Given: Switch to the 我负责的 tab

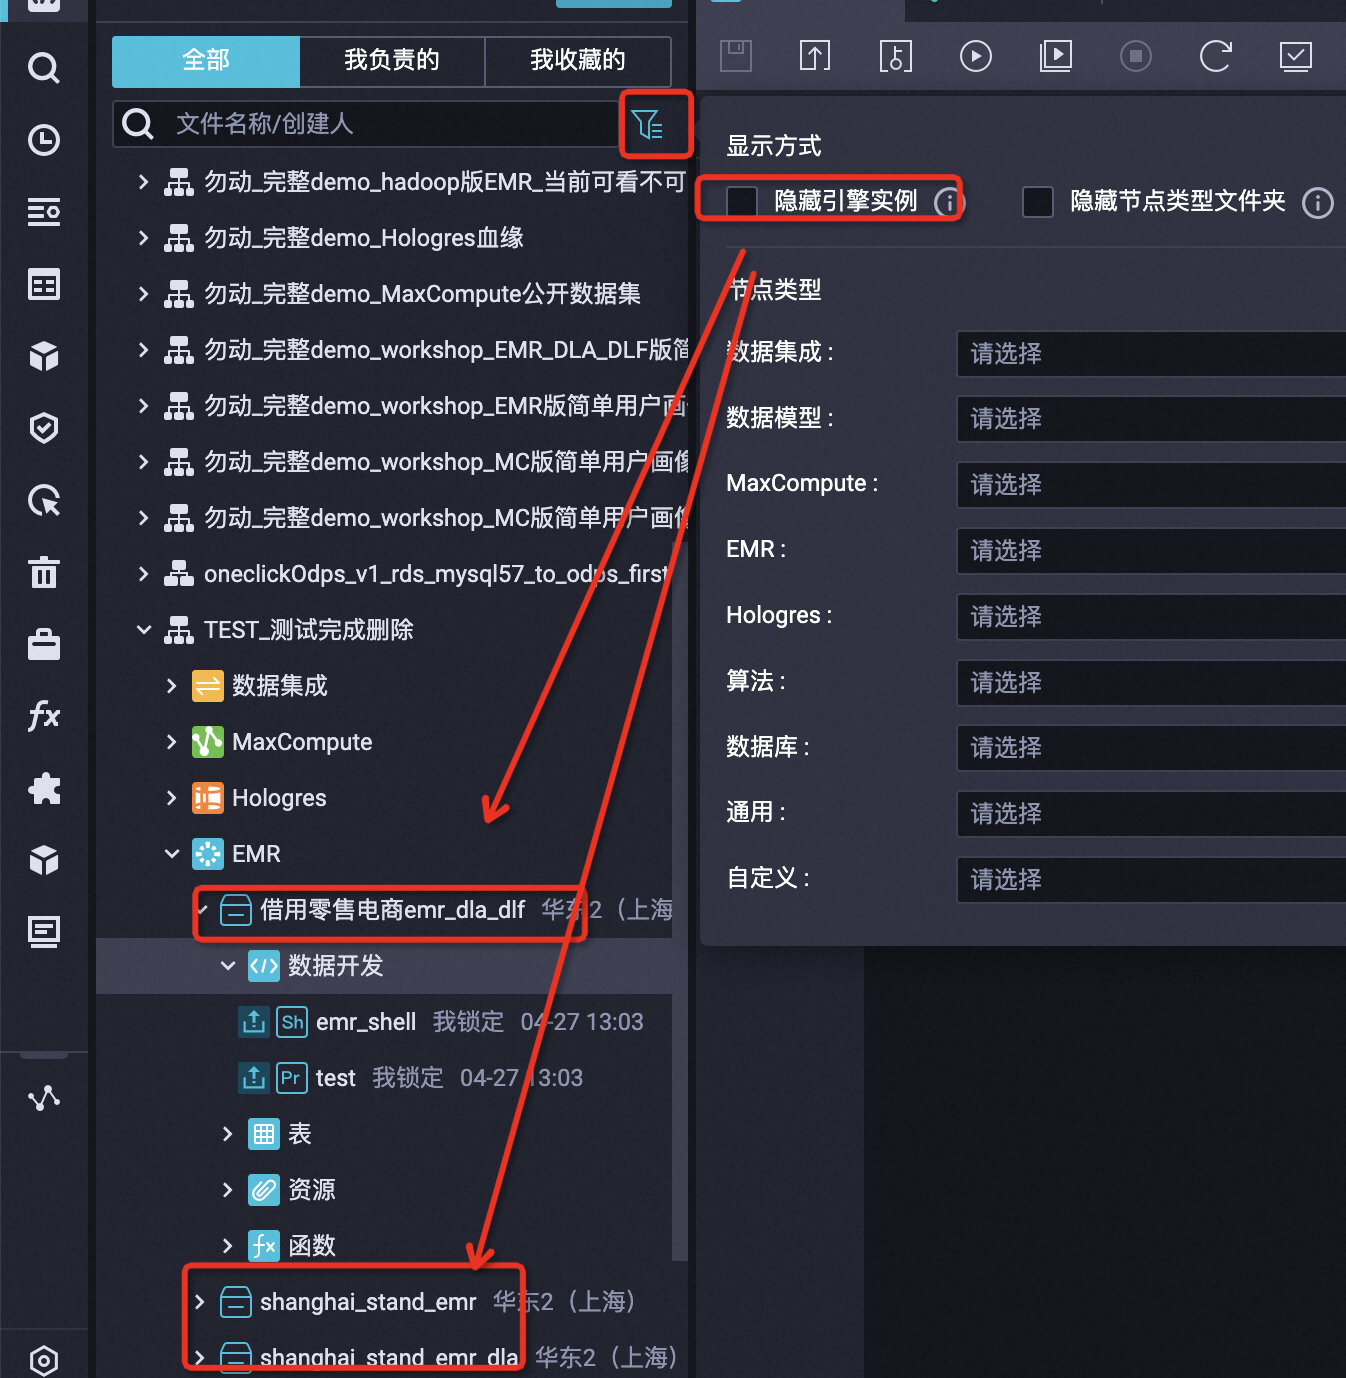Looking at the screenshot, I should [x=392, y=61].
